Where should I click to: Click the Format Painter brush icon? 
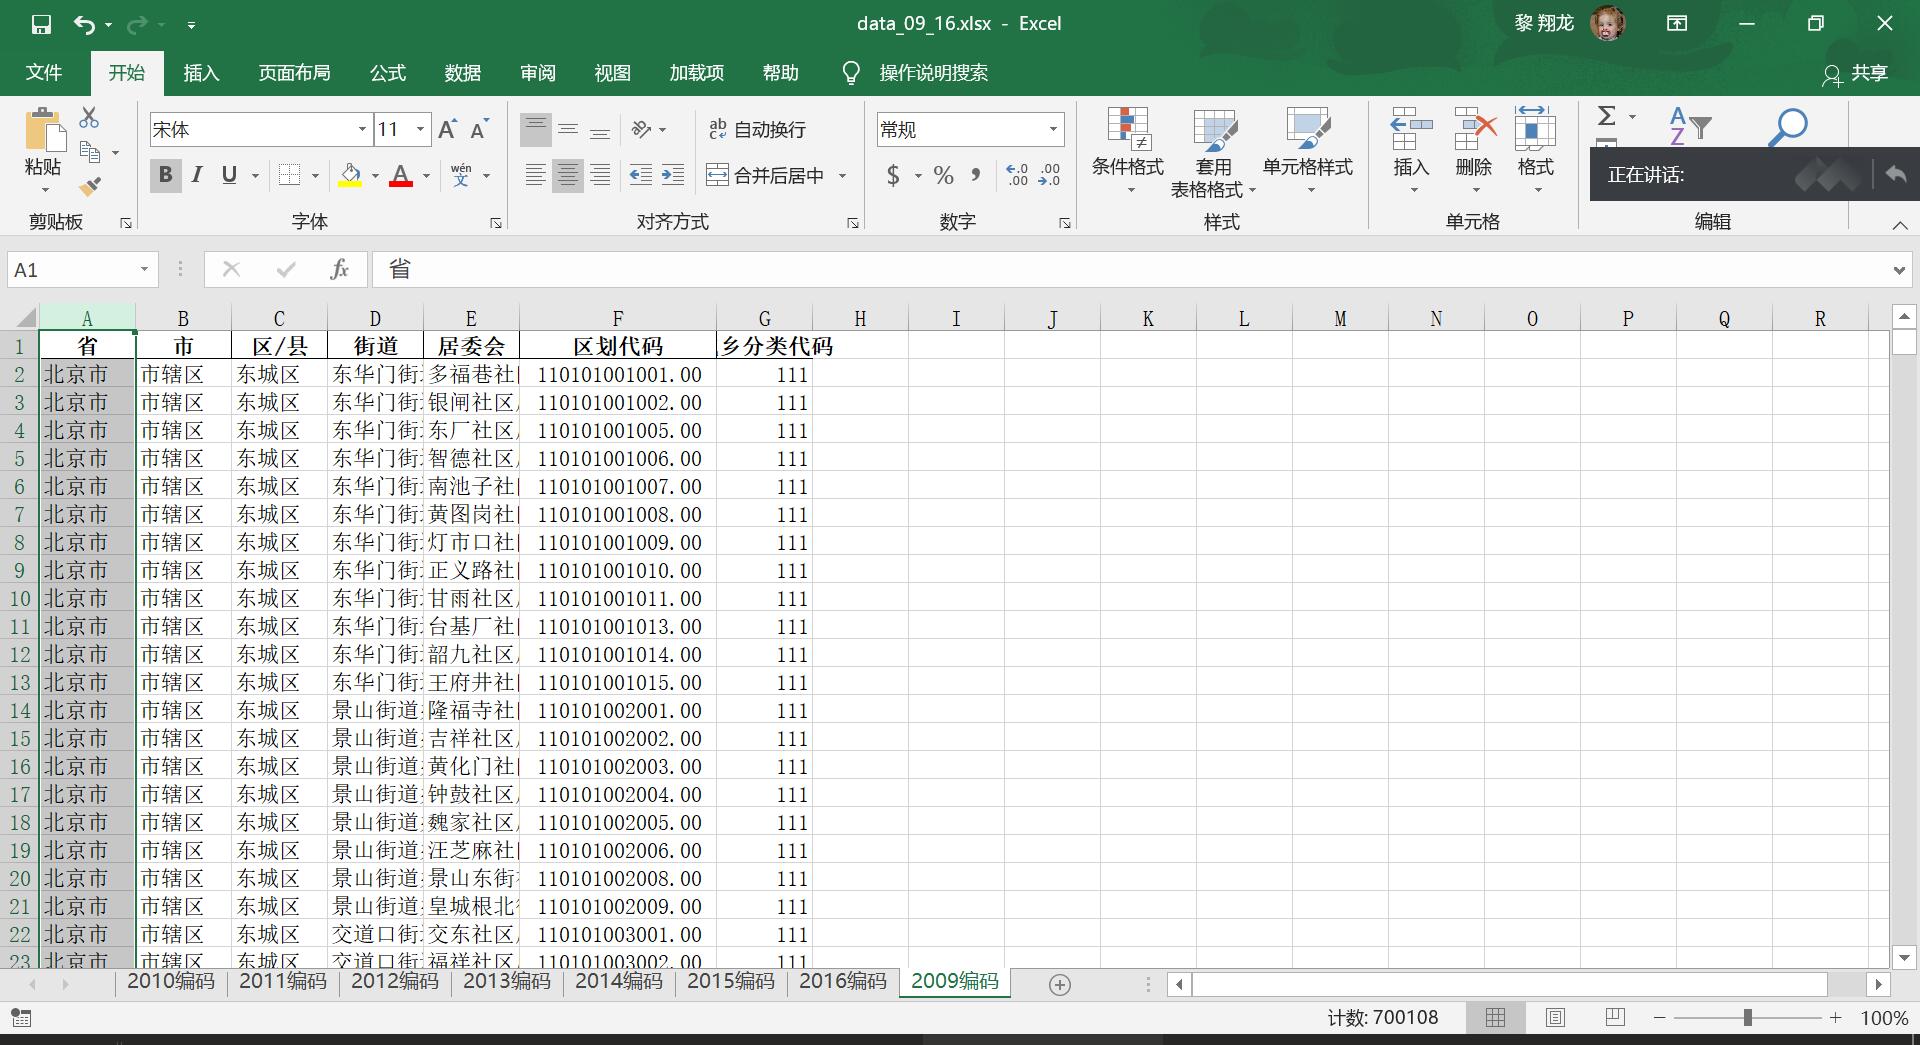pos(90,186)
